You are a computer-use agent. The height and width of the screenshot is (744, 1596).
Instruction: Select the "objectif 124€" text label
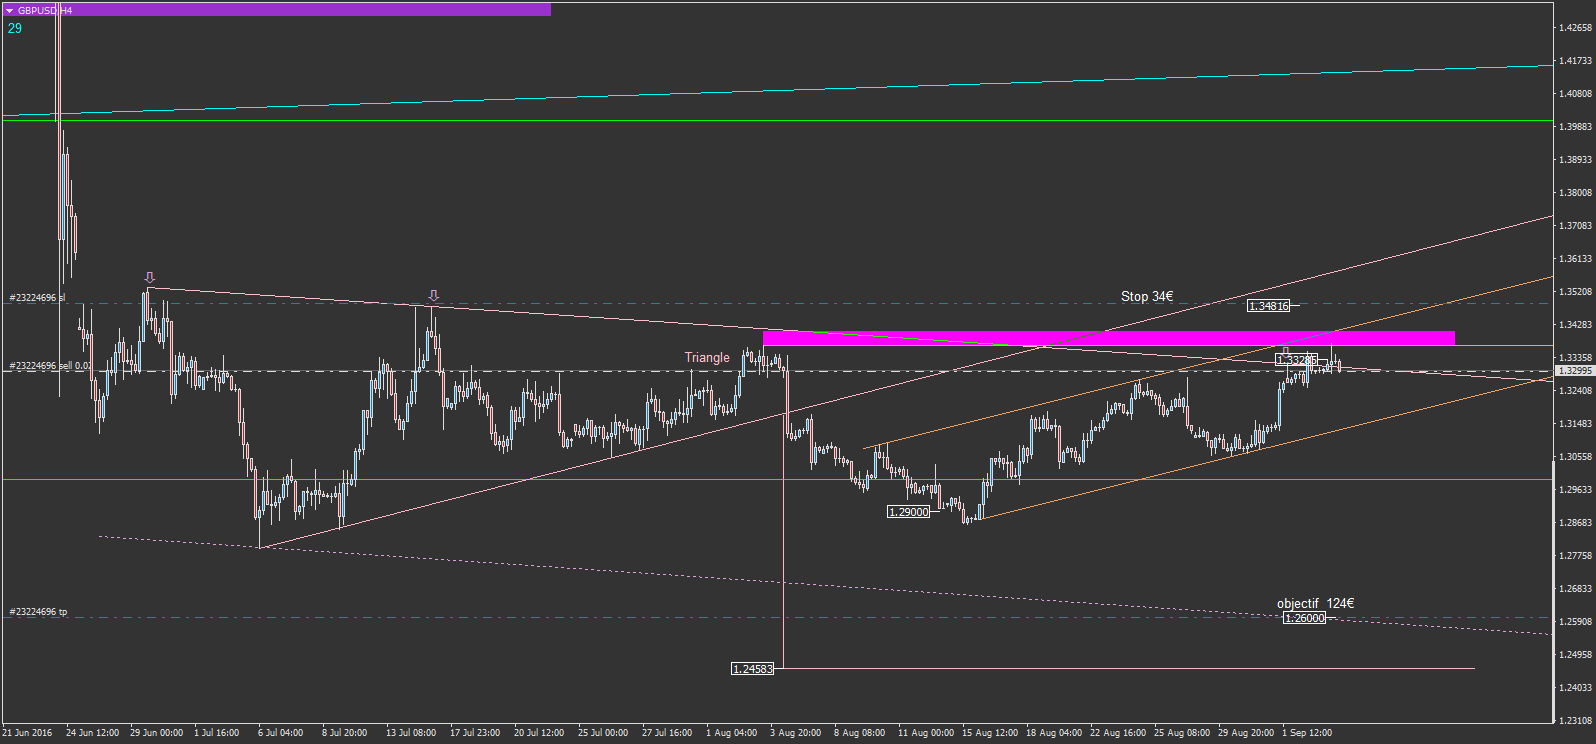[1315, 604]
